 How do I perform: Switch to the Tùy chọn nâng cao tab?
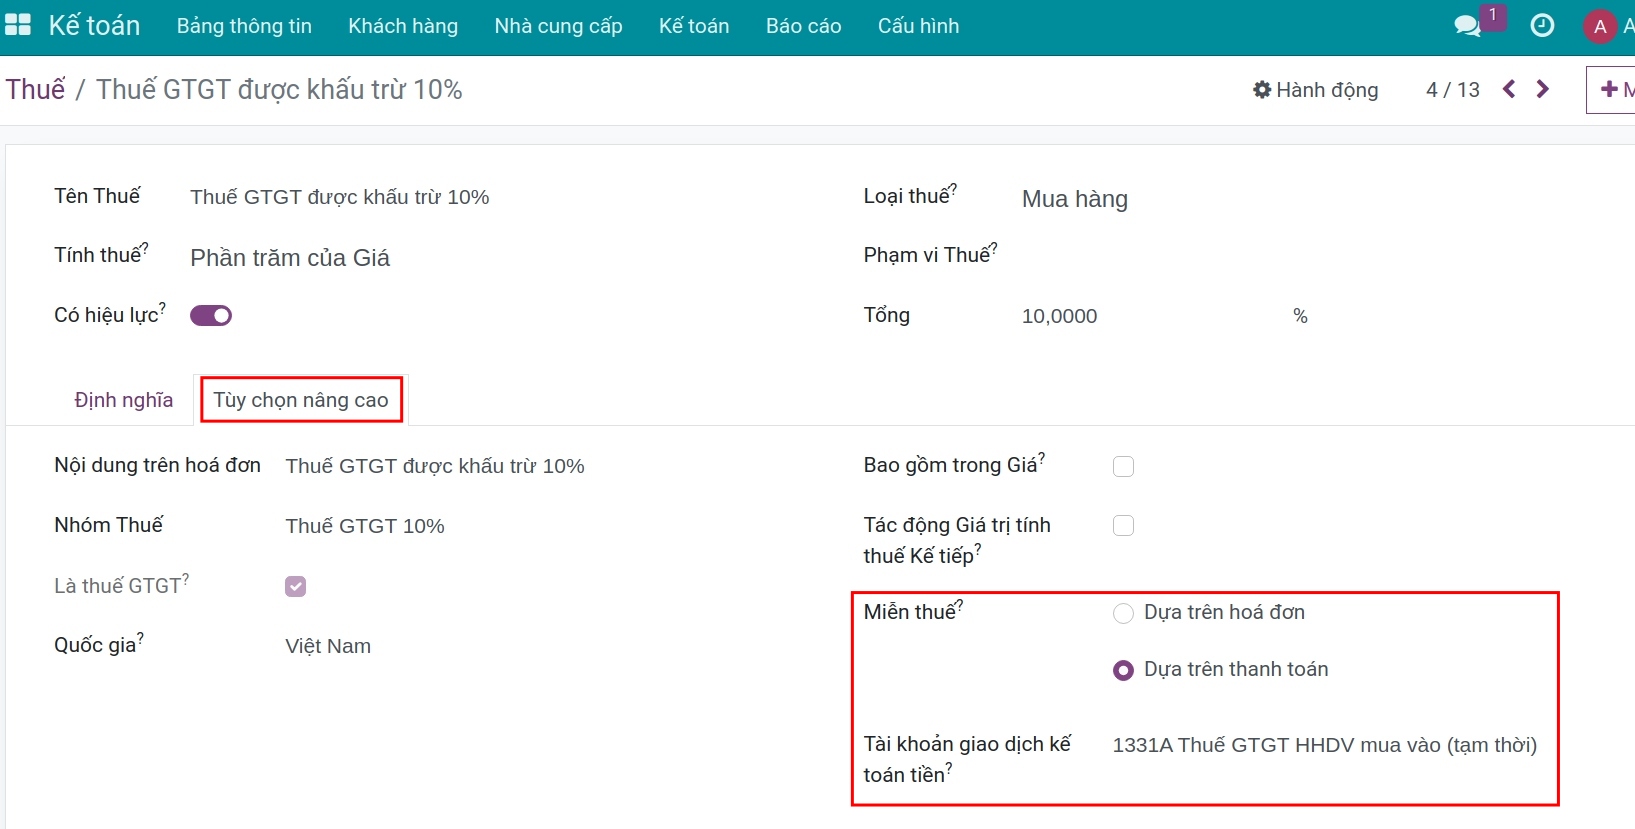click(x=301, y=400)
